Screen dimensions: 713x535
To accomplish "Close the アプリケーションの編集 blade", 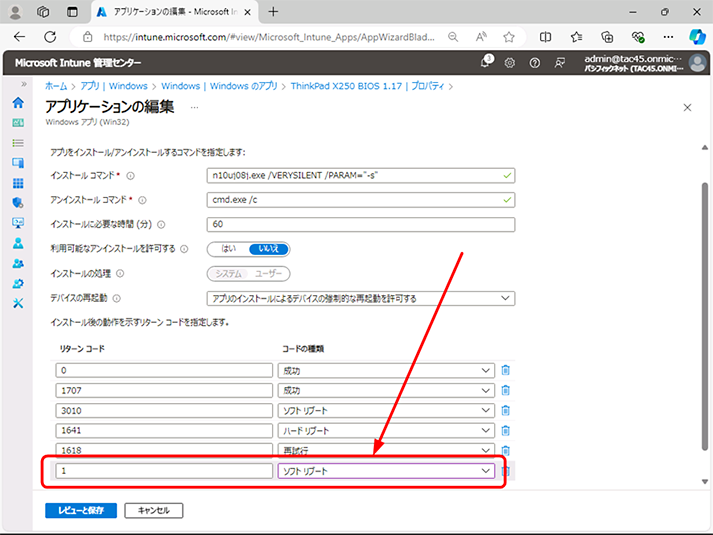I will pos(688,108).
